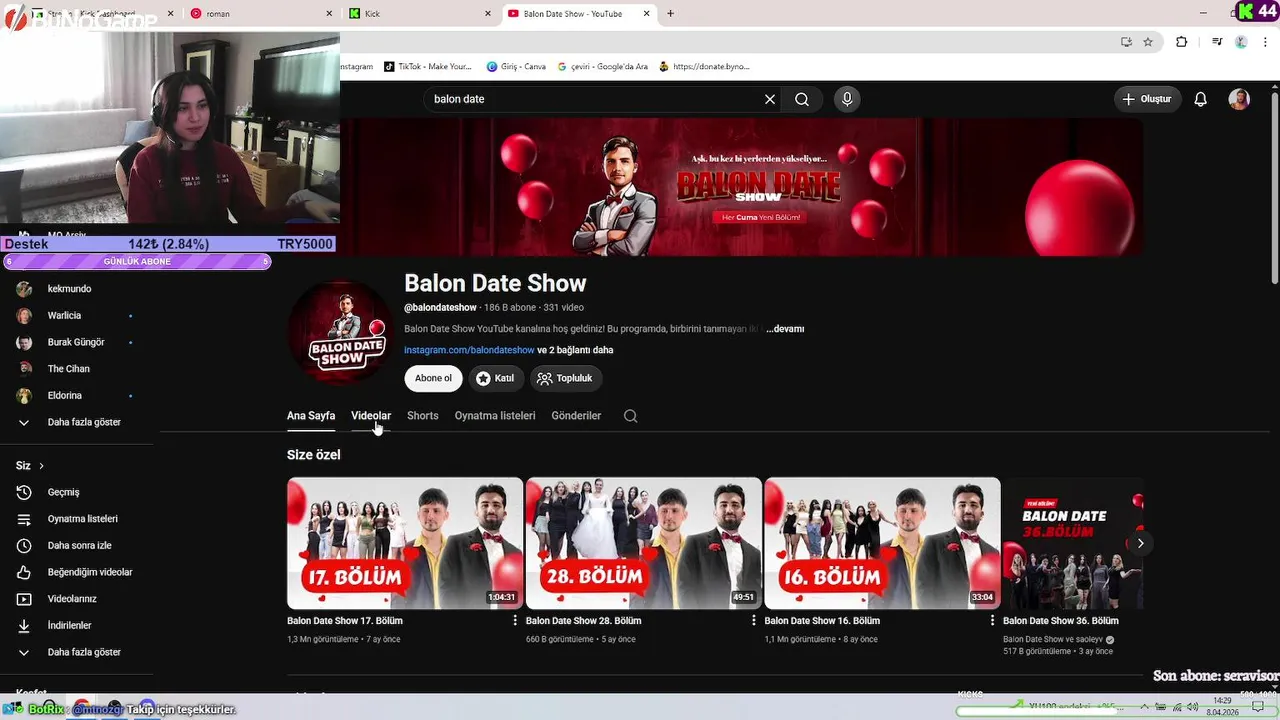Click the Katıl join button
The height and width of the screenshot is (720, 1280).
pyautogui.click(x=496, y=378)
